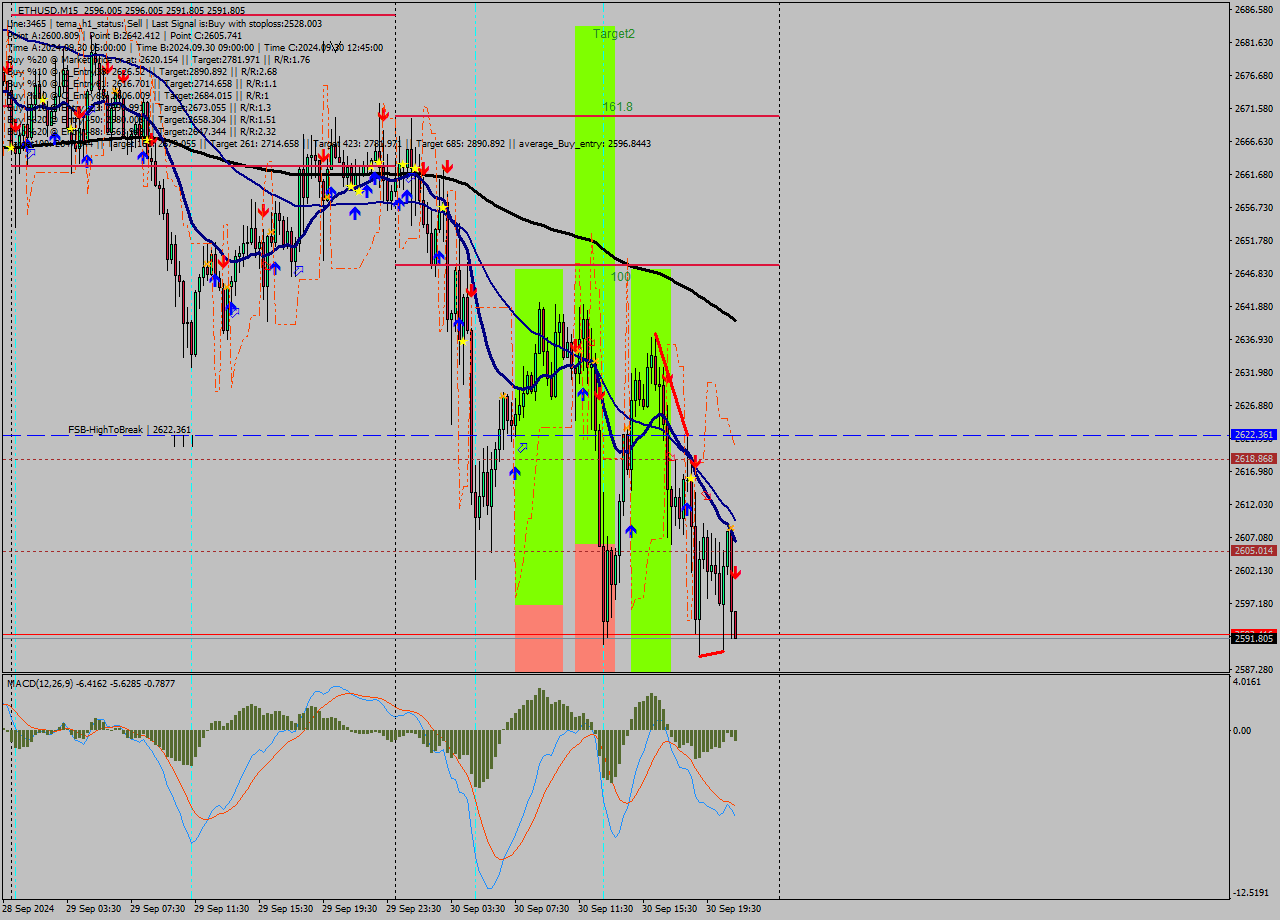1280x920 pixels.
Task: Click the 2686.580 price scale value
Action: click(1254, 10)
